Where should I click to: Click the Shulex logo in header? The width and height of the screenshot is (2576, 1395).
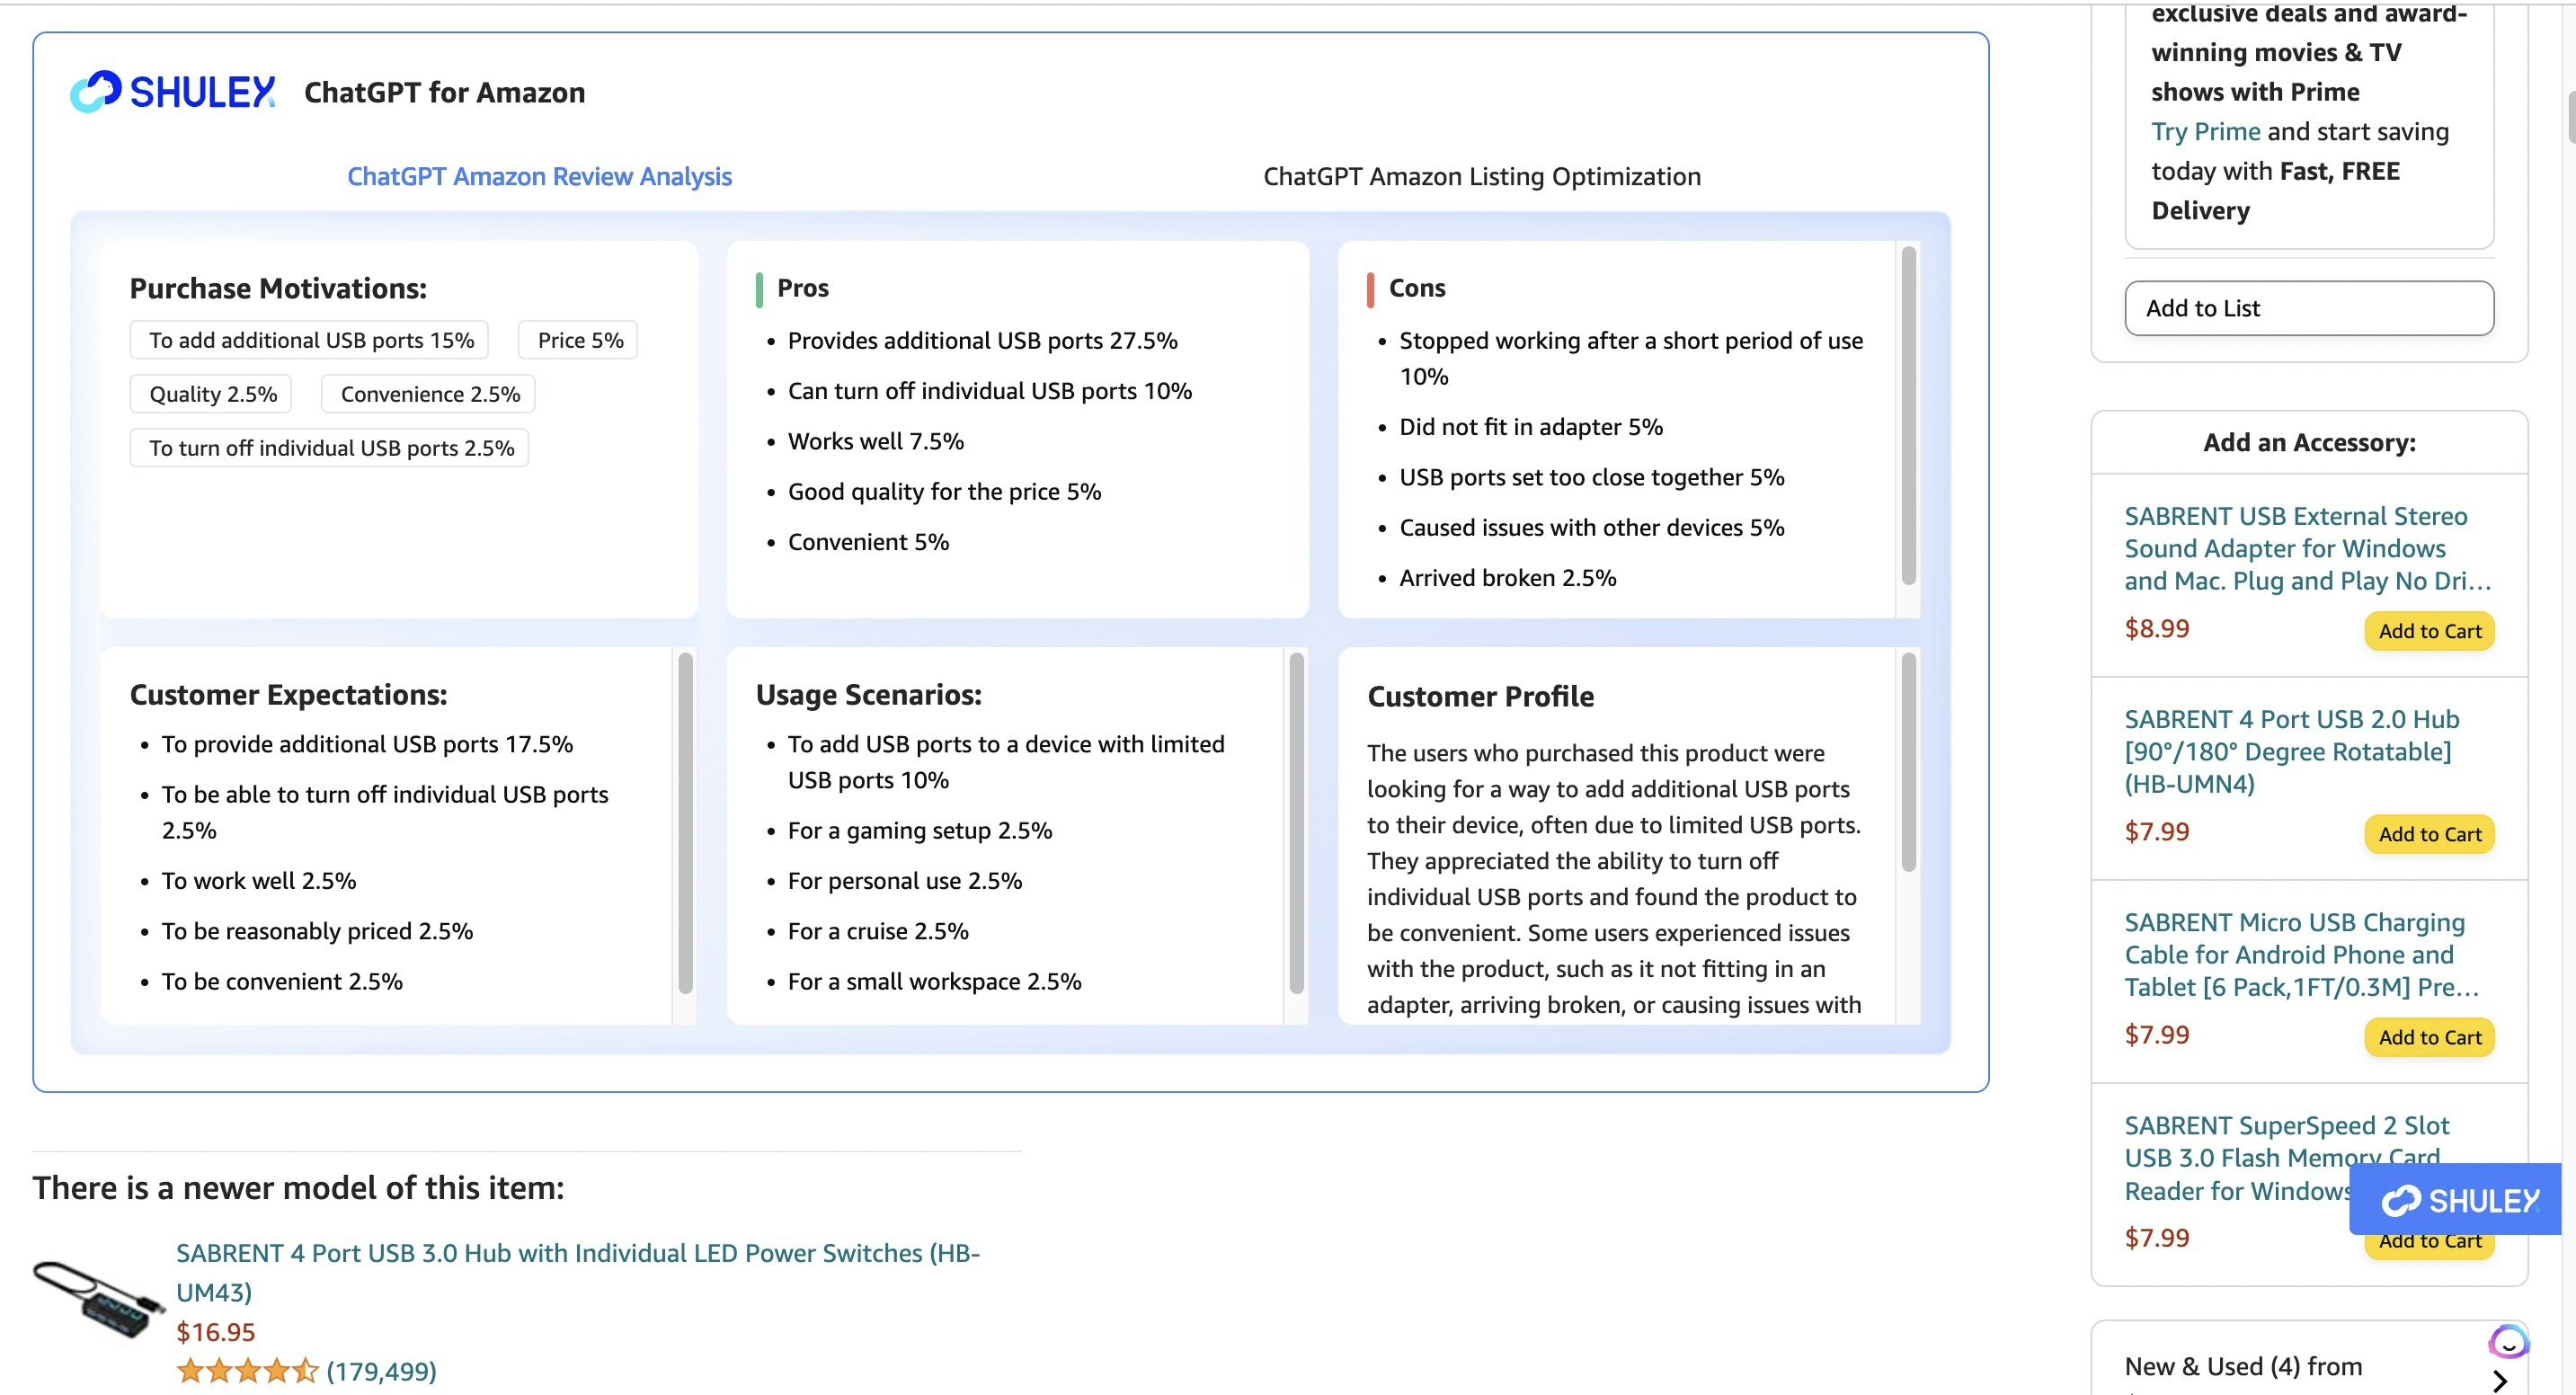[173, 92]
